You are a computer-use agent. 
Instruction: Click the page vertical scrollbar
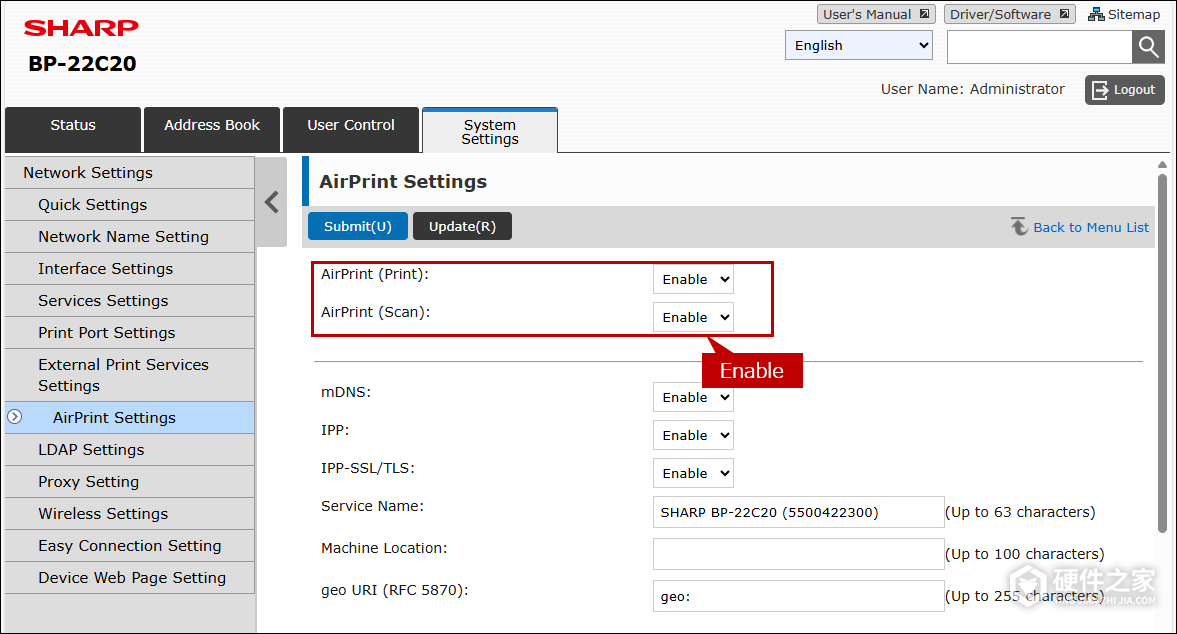tap(1162, 353)
